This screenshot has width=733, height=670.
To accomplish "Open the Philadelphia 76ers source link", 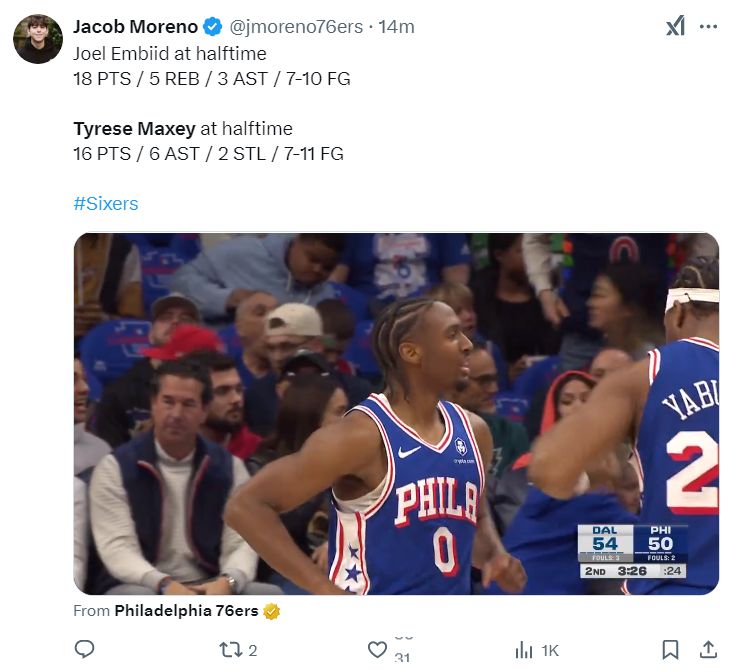I will click(186, 611).
